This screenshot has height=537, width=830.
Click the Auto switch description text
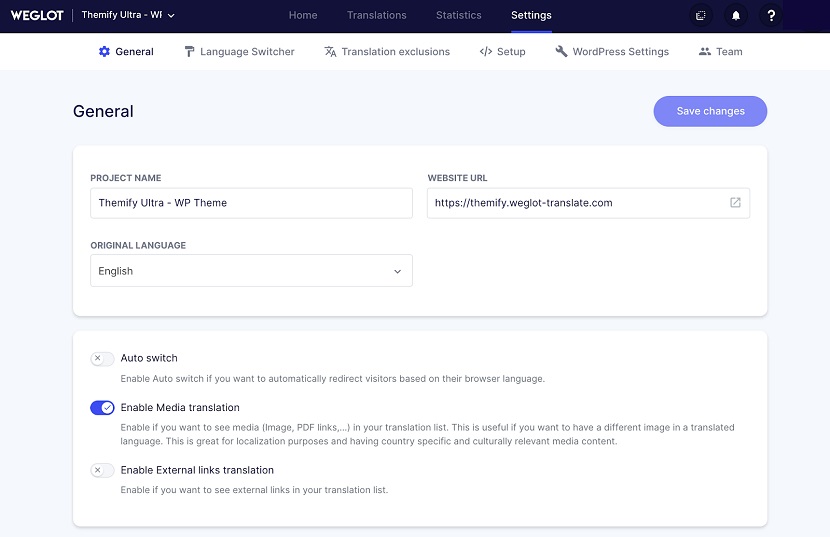pos(332,379)
